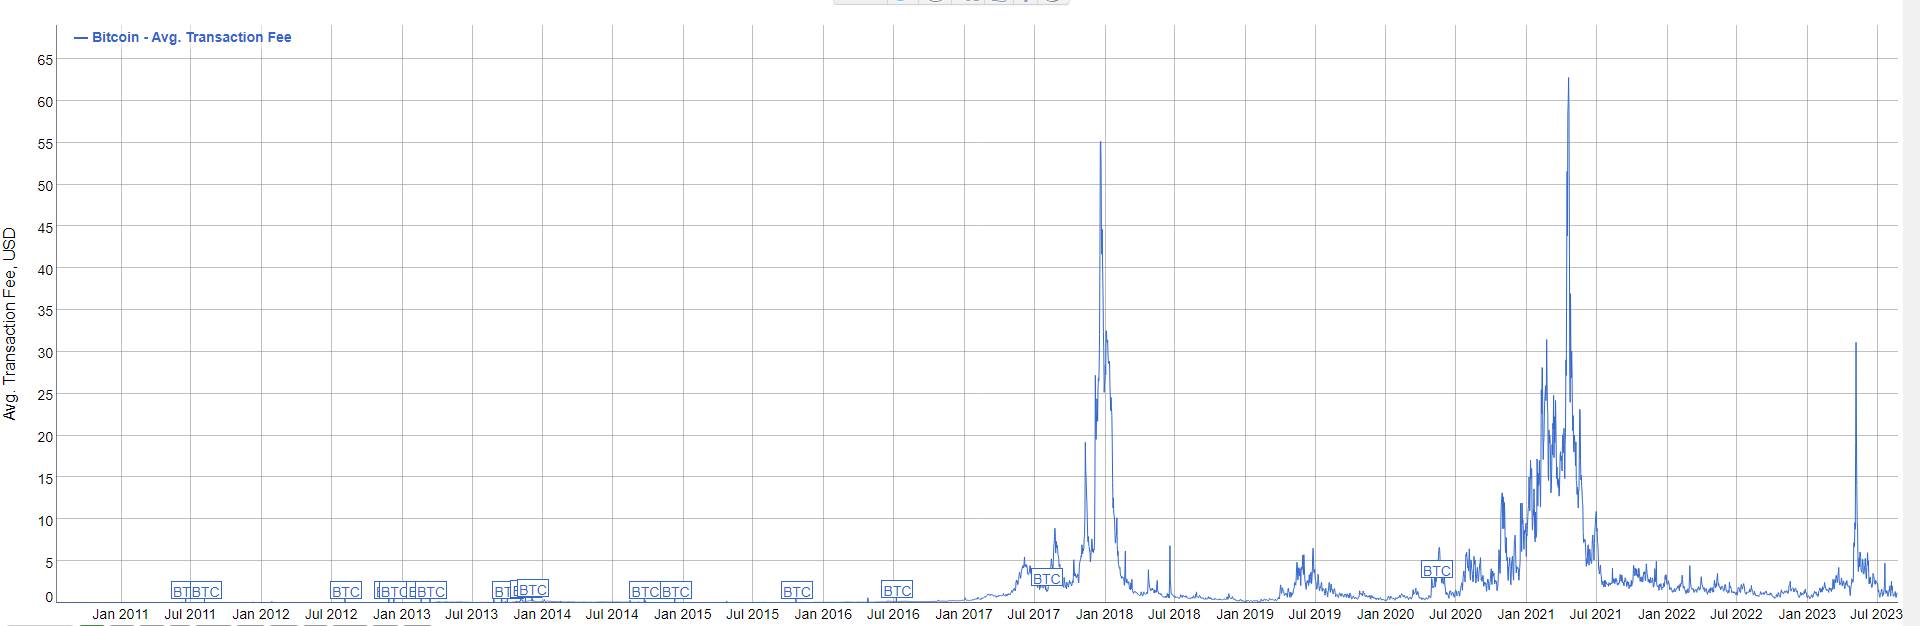
Task: Click the BTC marker between Jul 2015 and Jan 2016
Action: click(797, 591)
